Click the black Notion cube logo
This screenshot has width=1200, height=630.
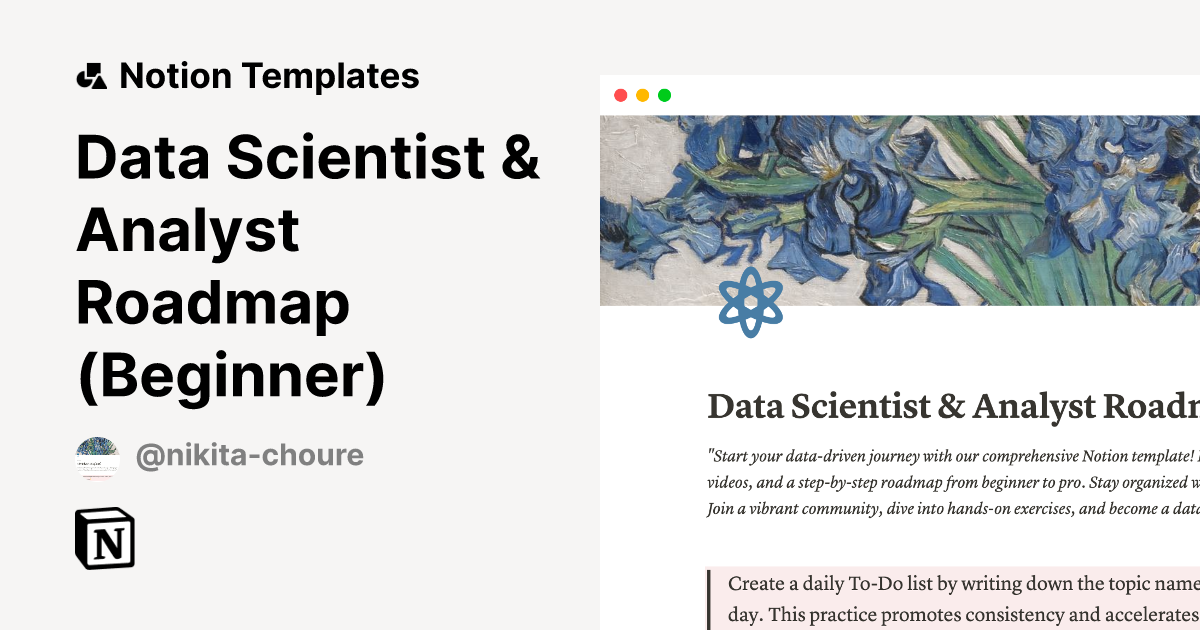[104, 539]
